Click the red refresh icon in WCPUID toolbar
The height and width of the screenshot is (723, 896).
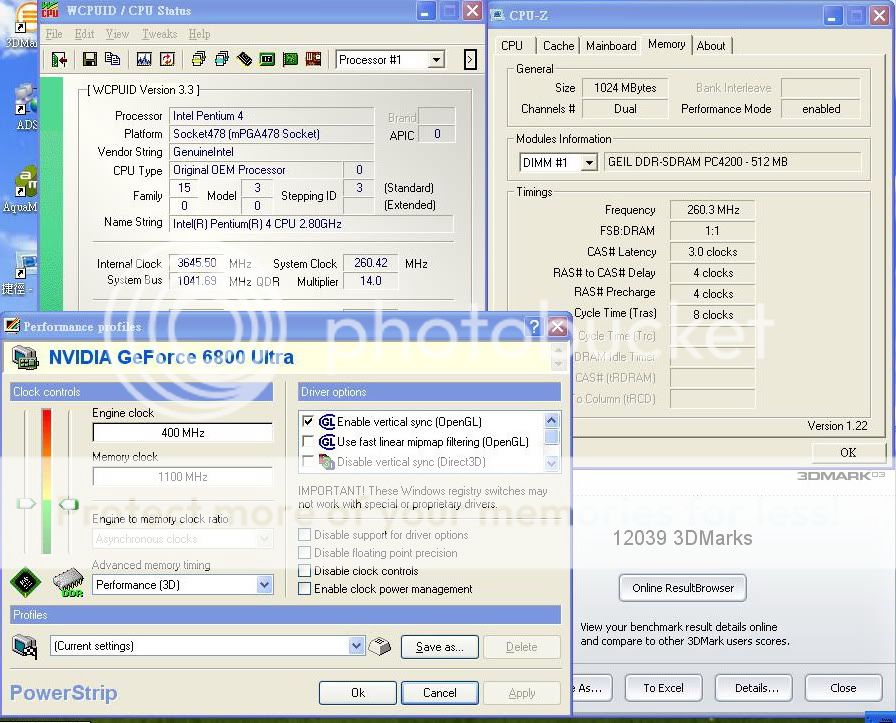(x=167, y=60)
